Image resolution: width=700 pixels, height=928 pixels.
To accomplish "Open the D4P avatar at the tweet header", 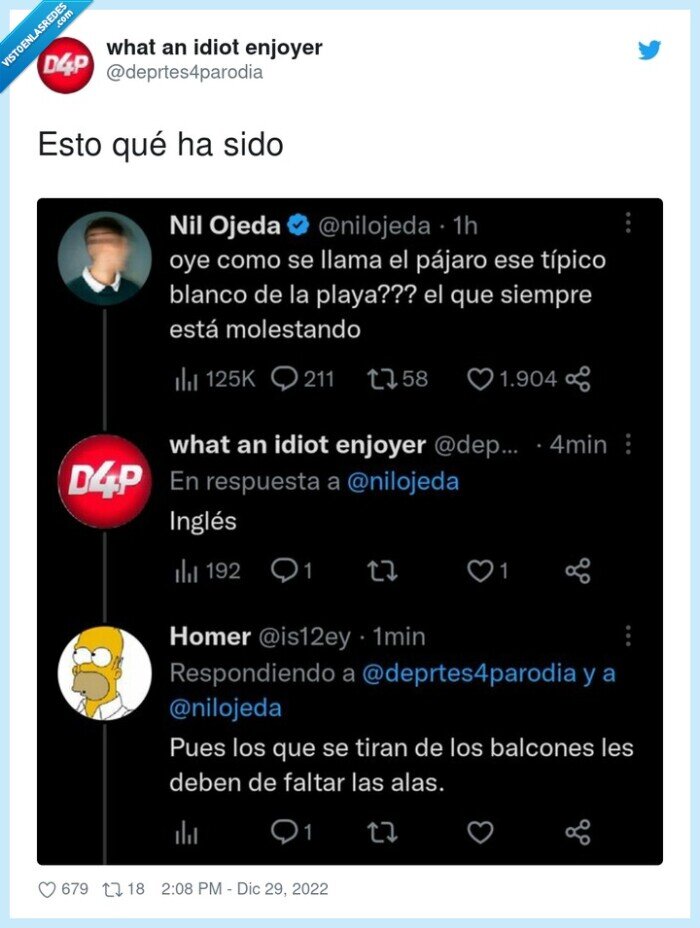I will [65, 65].
